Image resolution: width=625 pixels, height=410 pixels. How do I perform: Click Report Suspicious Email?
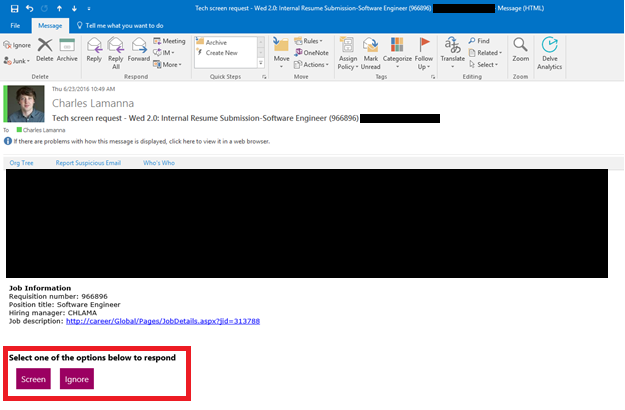pyautogui.click(x=88, y=163)
